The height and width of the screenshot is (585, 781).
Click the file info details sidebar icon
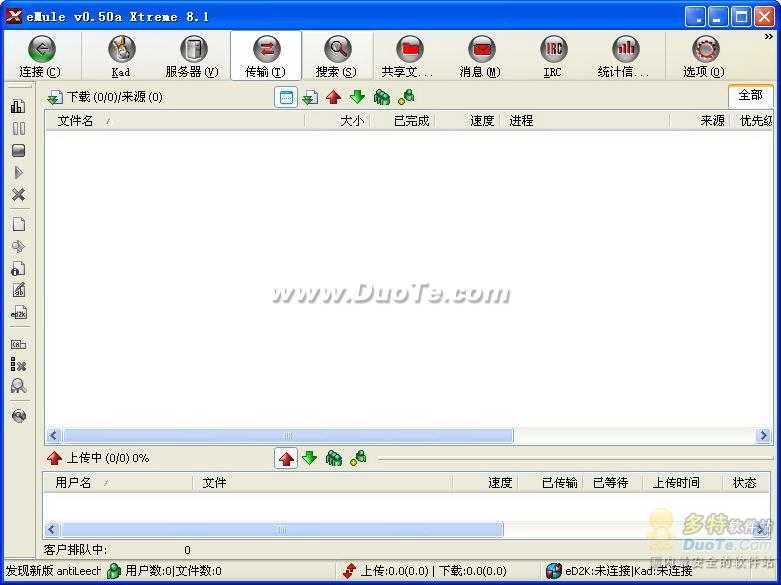click(18, 269)
